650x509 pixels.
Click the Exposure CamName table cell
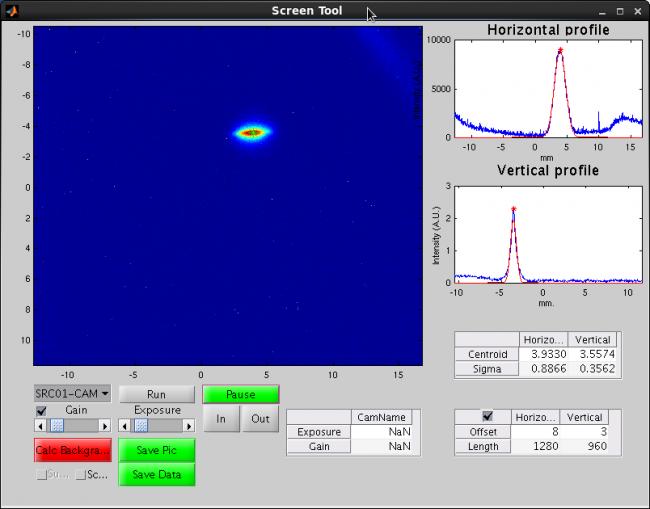click(x=382, y=432)
